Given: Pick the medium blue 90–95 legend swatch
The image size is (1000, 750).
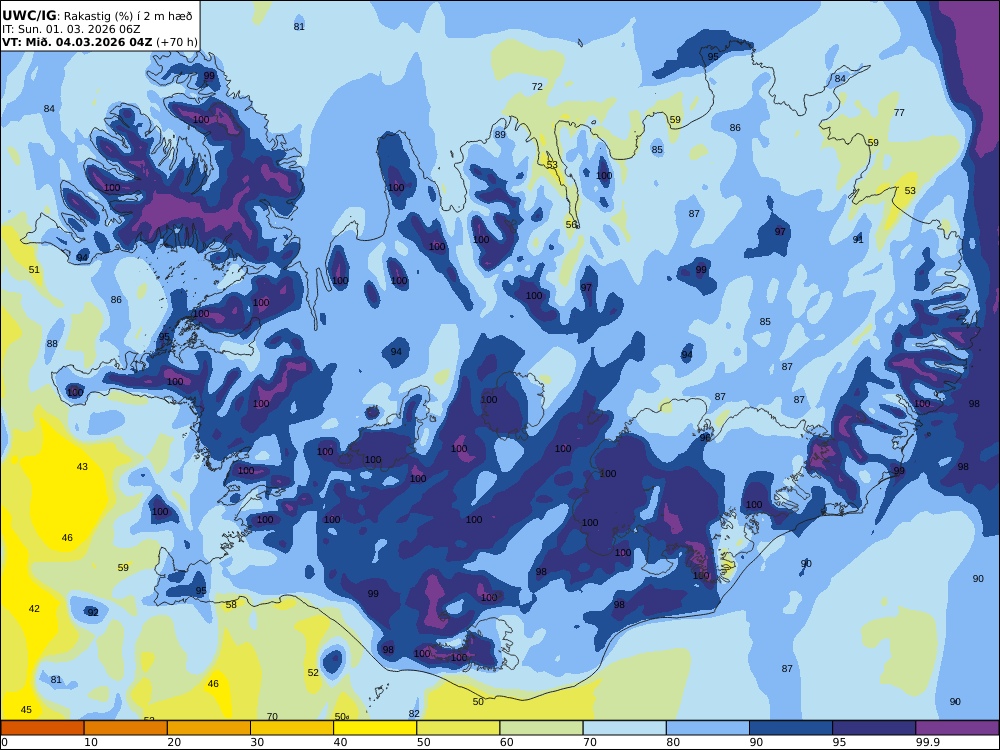Looking at the screenshot, I should pos(791,728).
